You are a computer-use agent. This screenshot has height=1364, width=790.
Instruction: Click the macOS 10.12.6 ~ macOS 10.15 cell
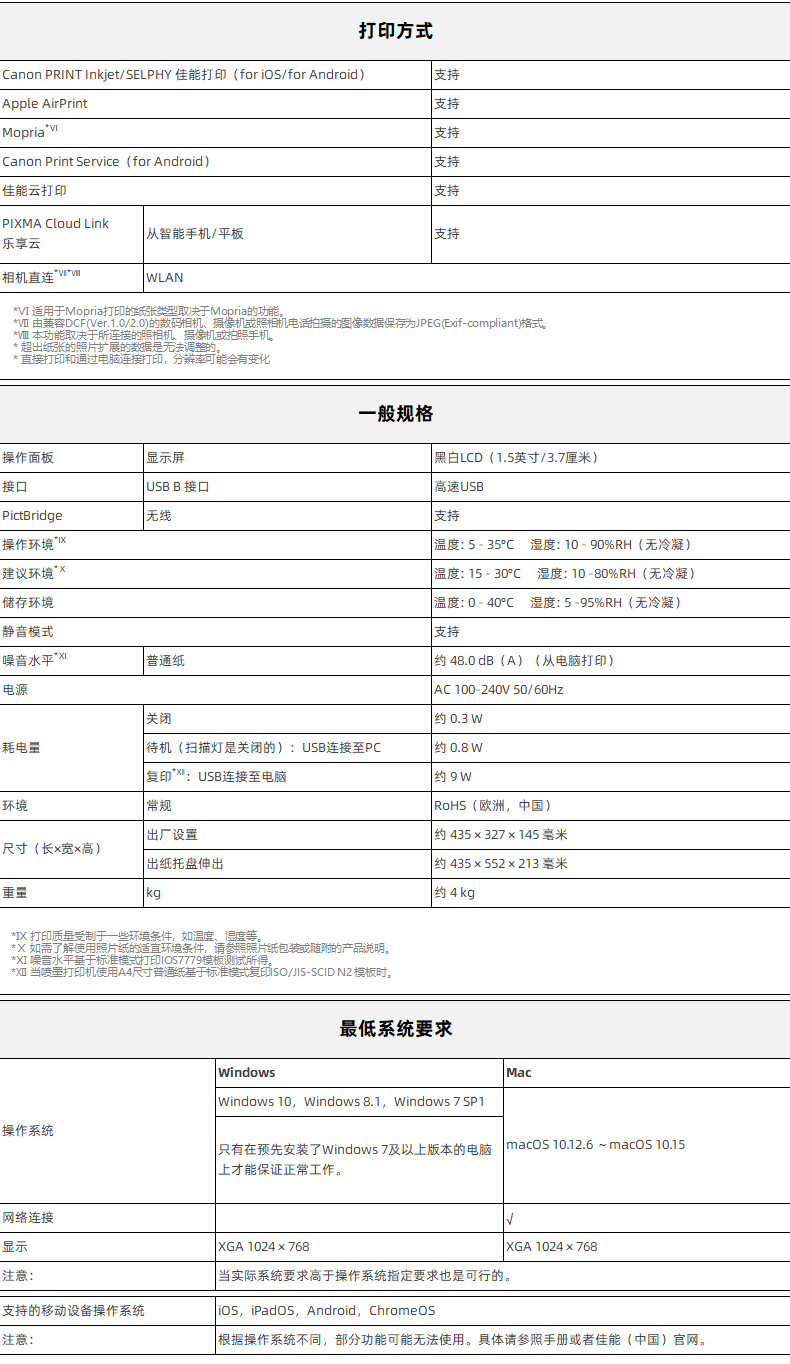click(x=596, y=1144)
